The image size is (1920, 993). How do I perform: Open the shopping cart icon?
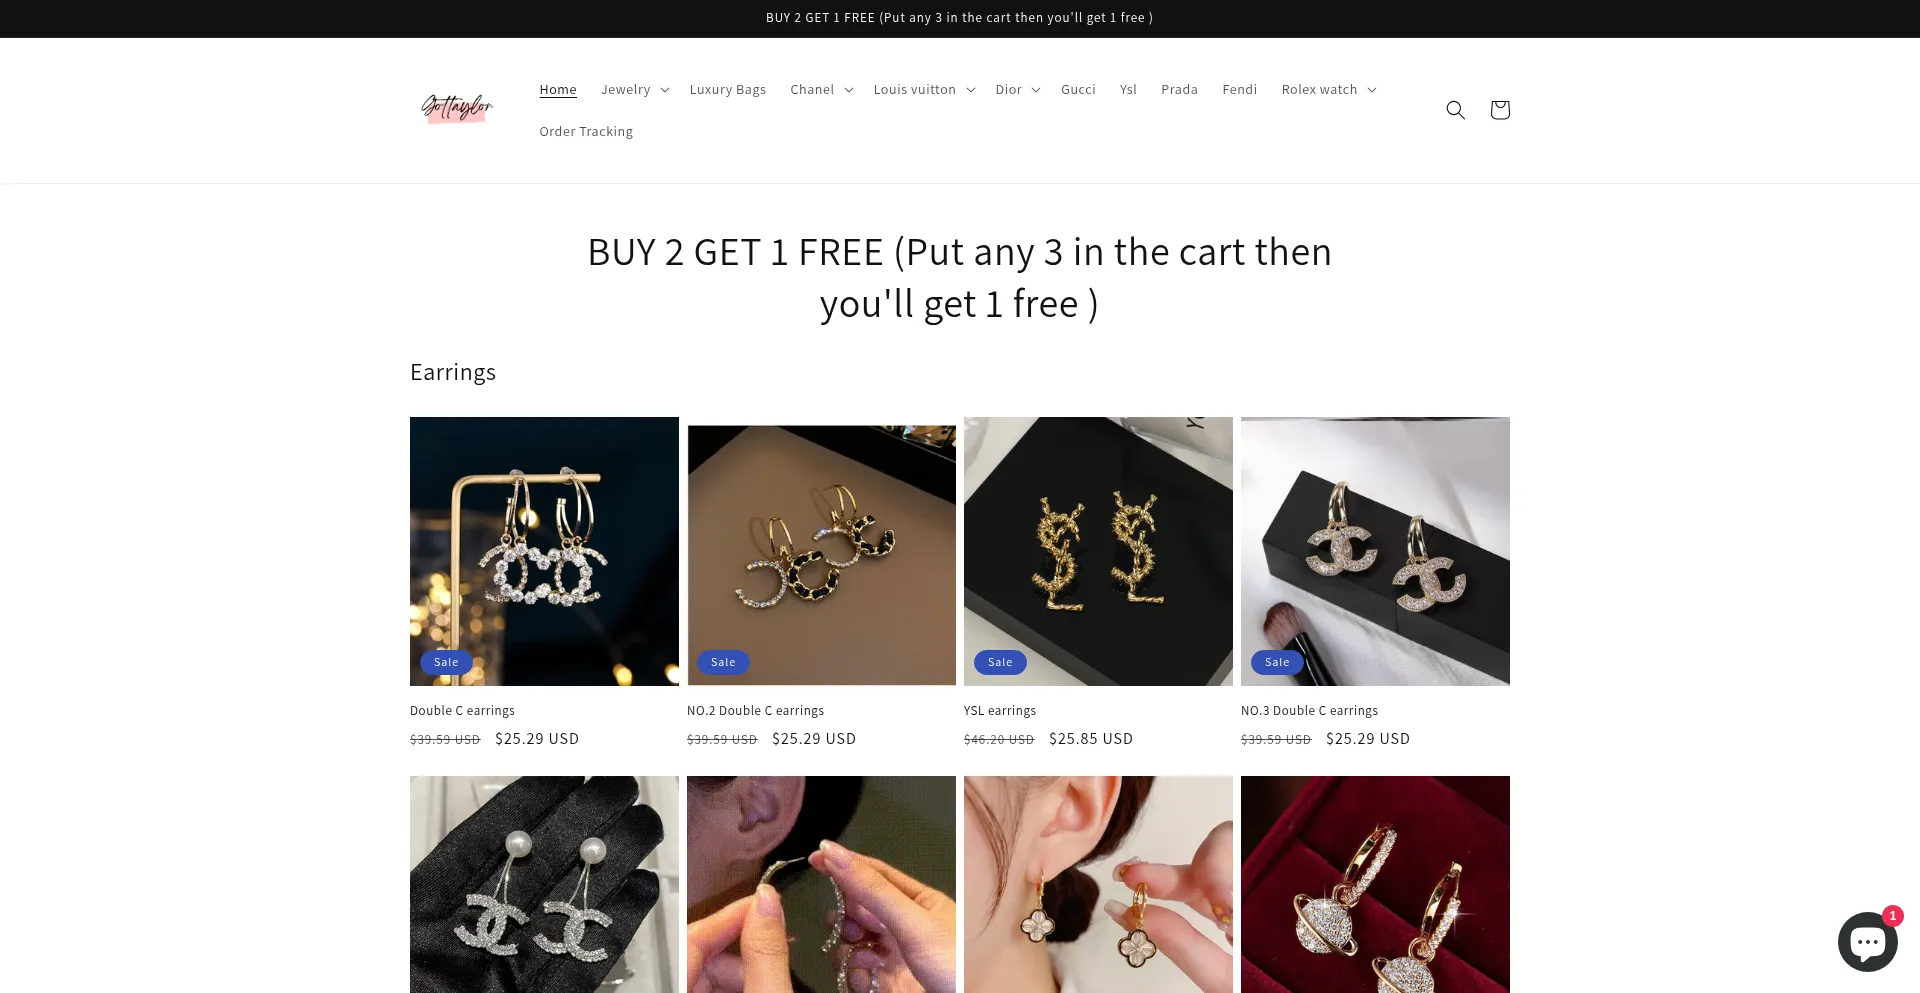[1499, 110]
